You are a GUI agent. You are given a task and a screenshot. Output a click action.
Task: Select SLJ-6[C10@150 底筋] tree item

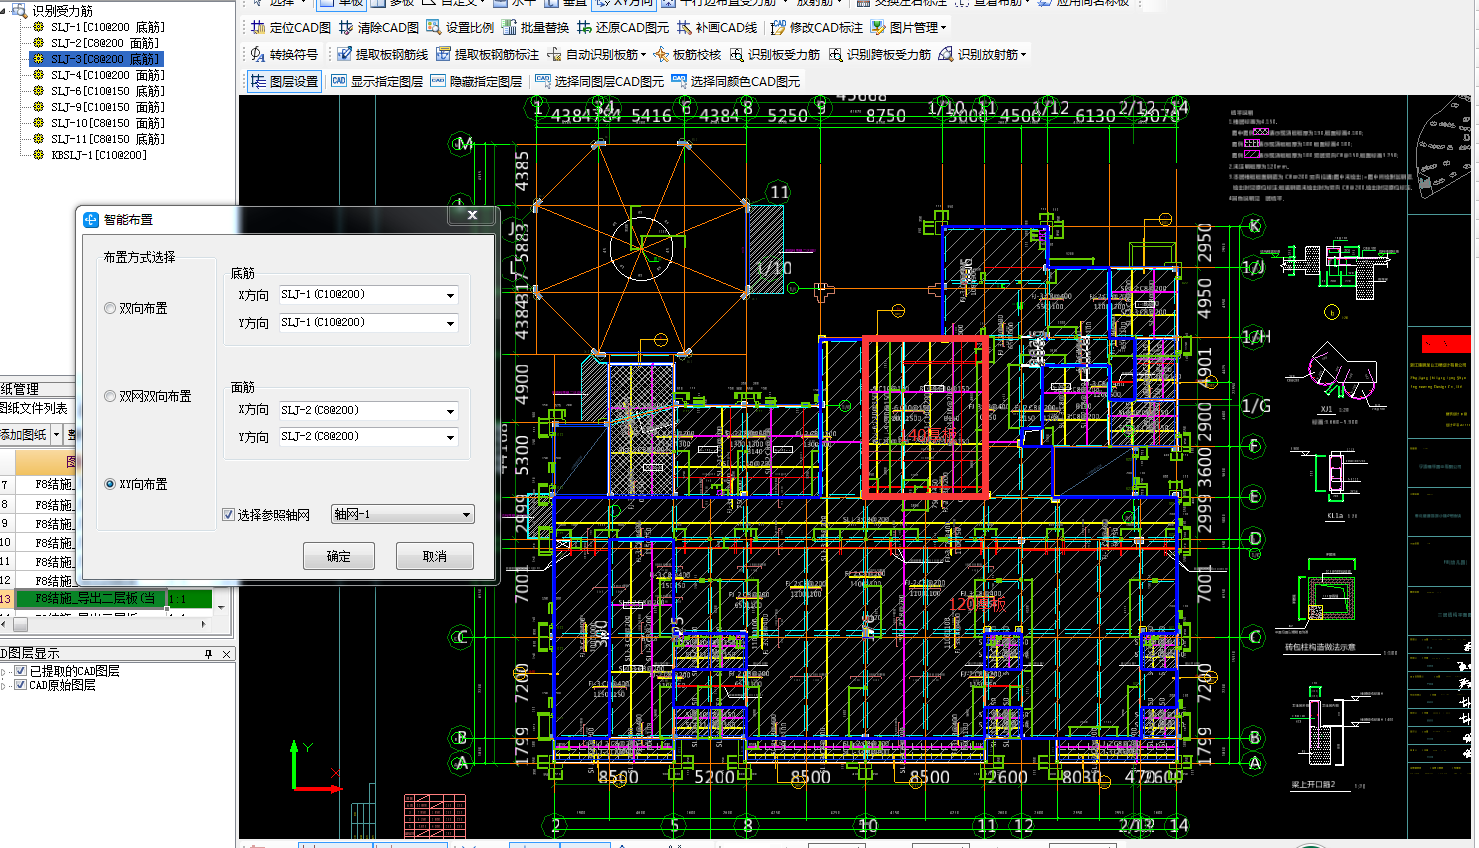pyautogui.click(x=108, y=91)
